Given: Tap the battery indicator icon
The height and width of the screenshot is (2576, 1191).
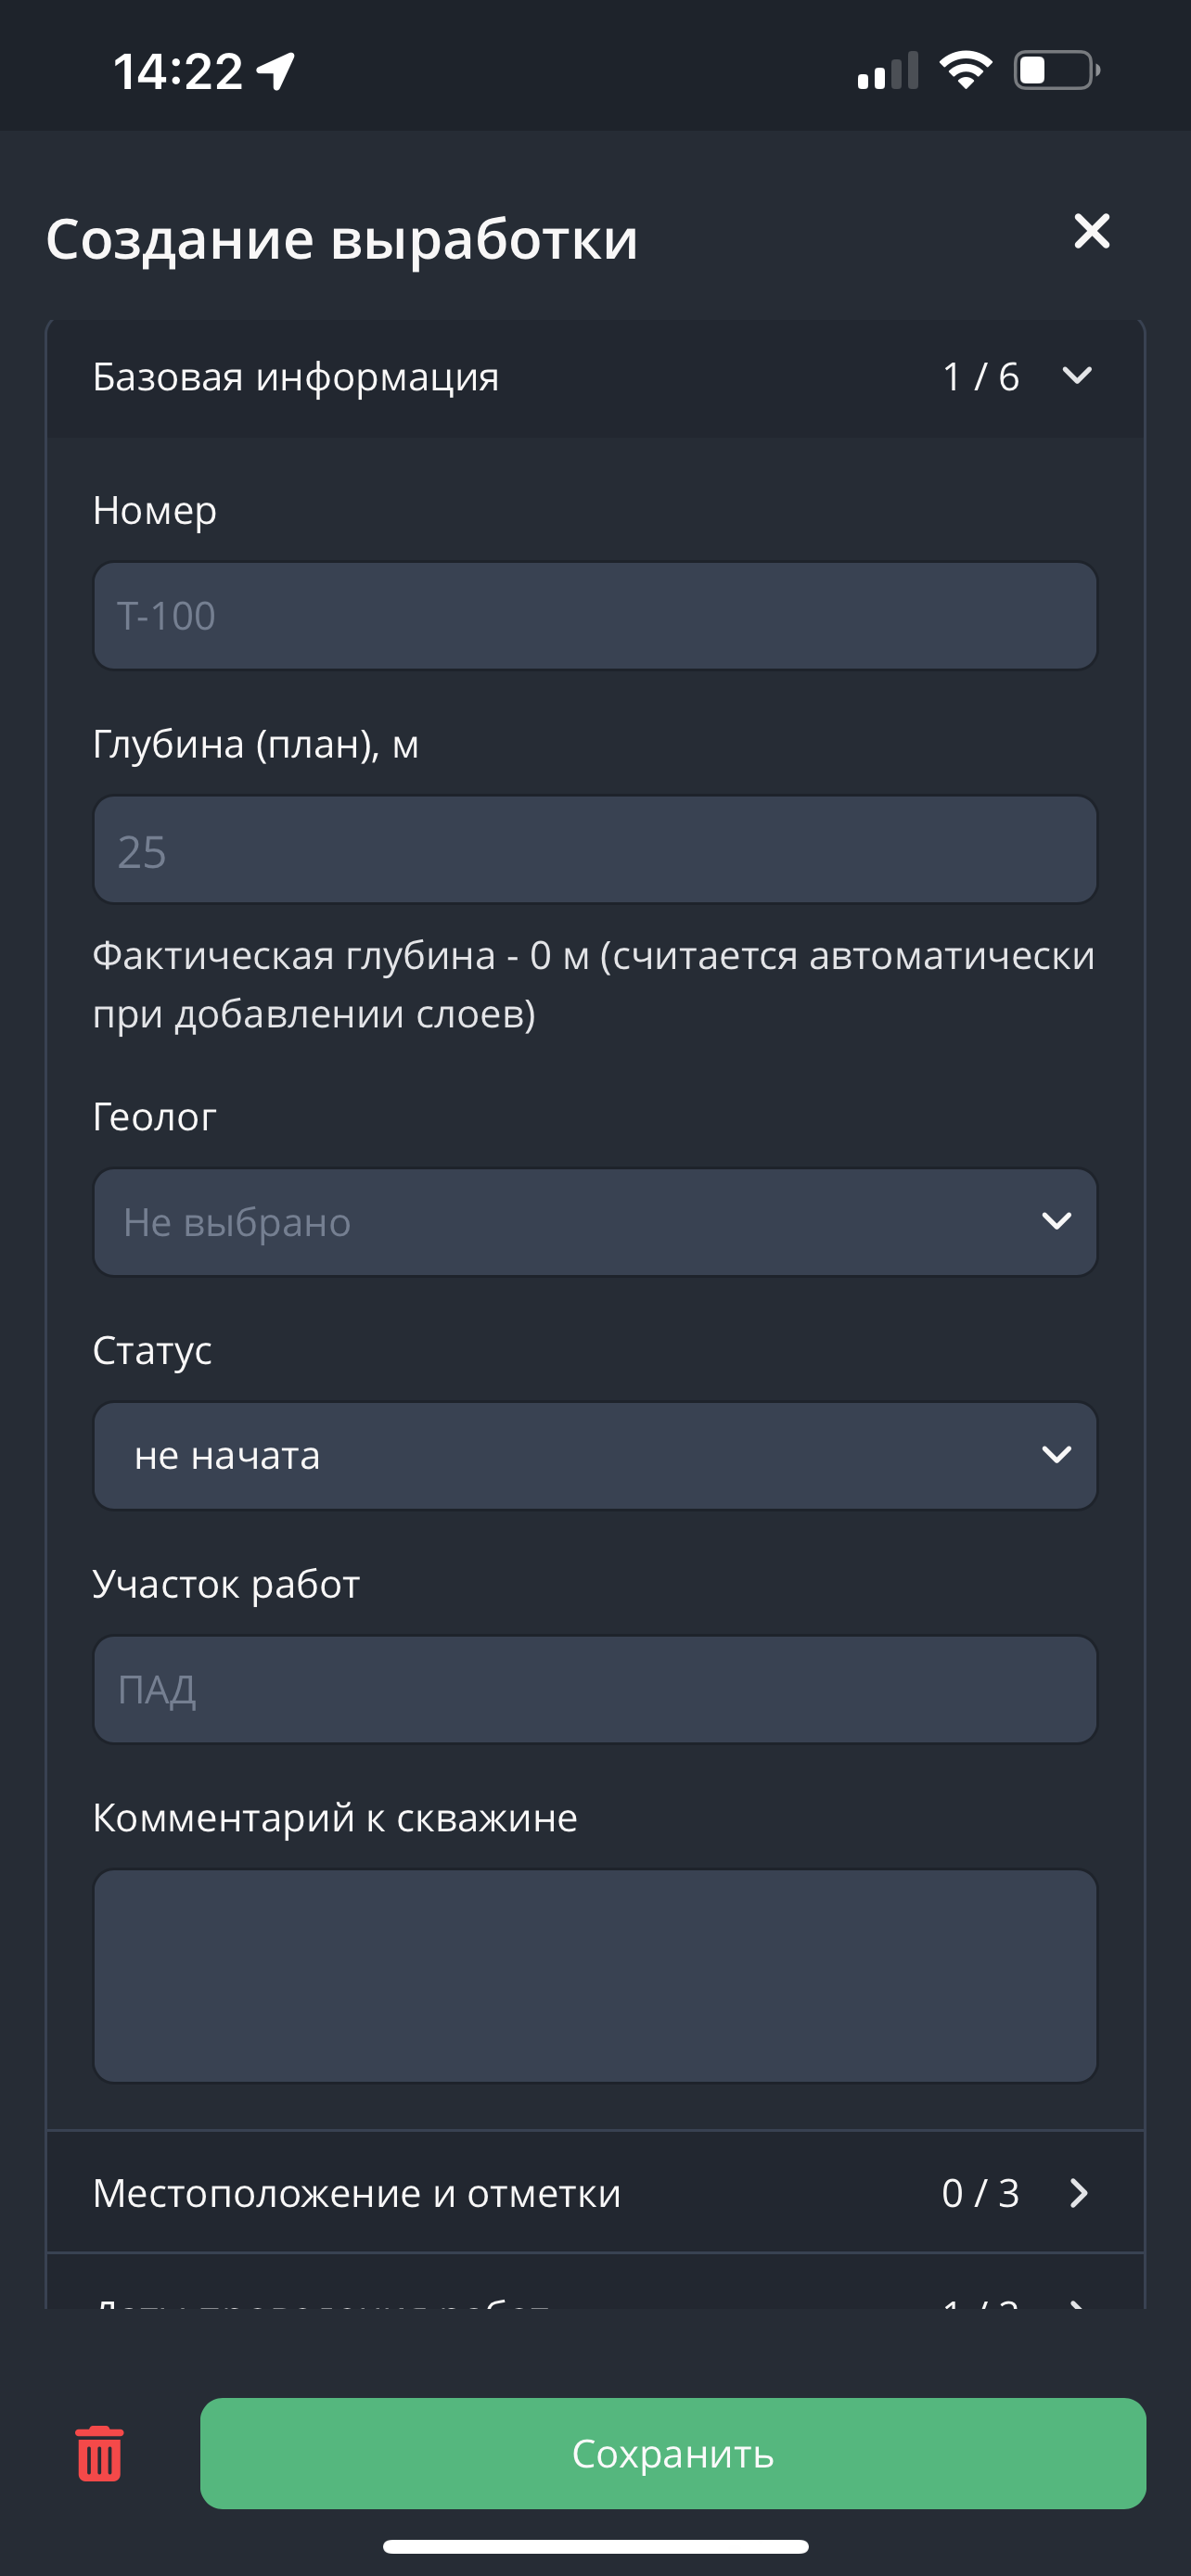Looking at the screenshot, I should (1056, 70).
